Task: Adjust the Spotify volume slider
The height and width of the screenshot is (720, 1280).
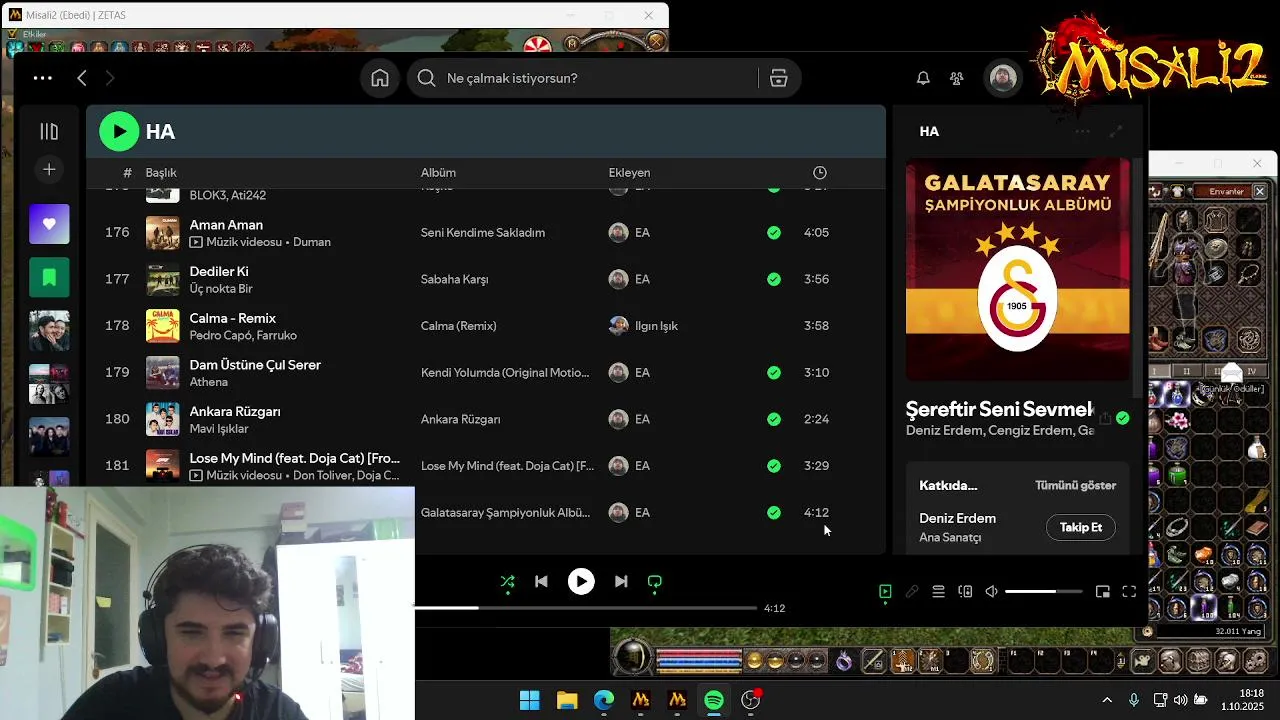Action: (1043, 591)
